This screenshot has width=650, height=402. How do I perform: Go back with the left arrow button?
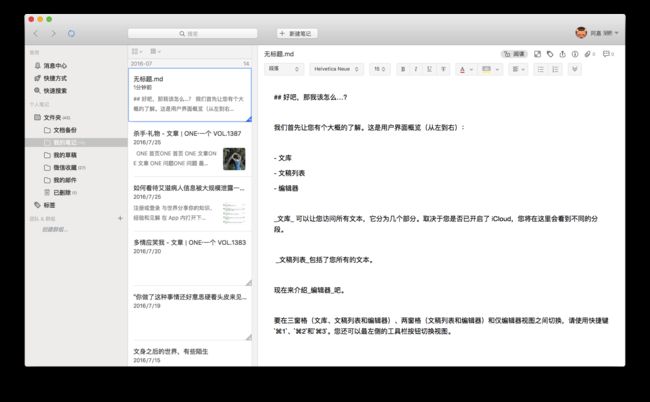point(36,34)
